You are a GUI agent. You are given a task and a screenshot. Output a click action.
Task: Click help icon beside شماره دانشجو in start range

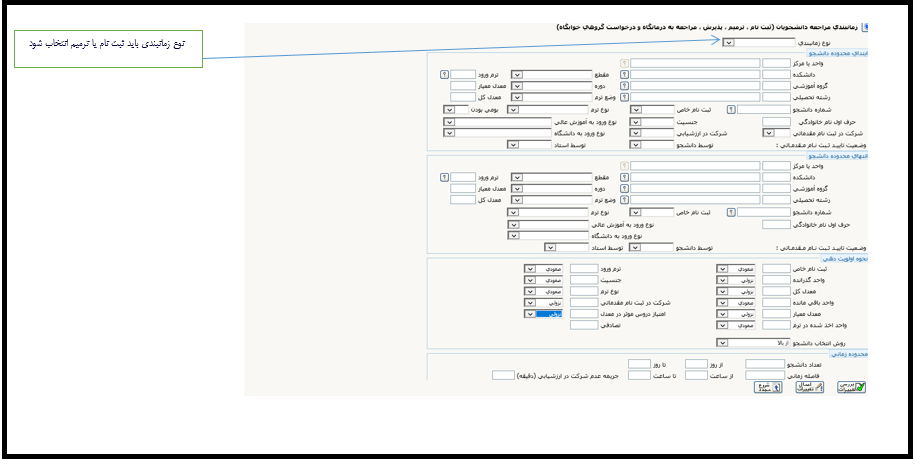pyautogui.click(x=732, y=109)
